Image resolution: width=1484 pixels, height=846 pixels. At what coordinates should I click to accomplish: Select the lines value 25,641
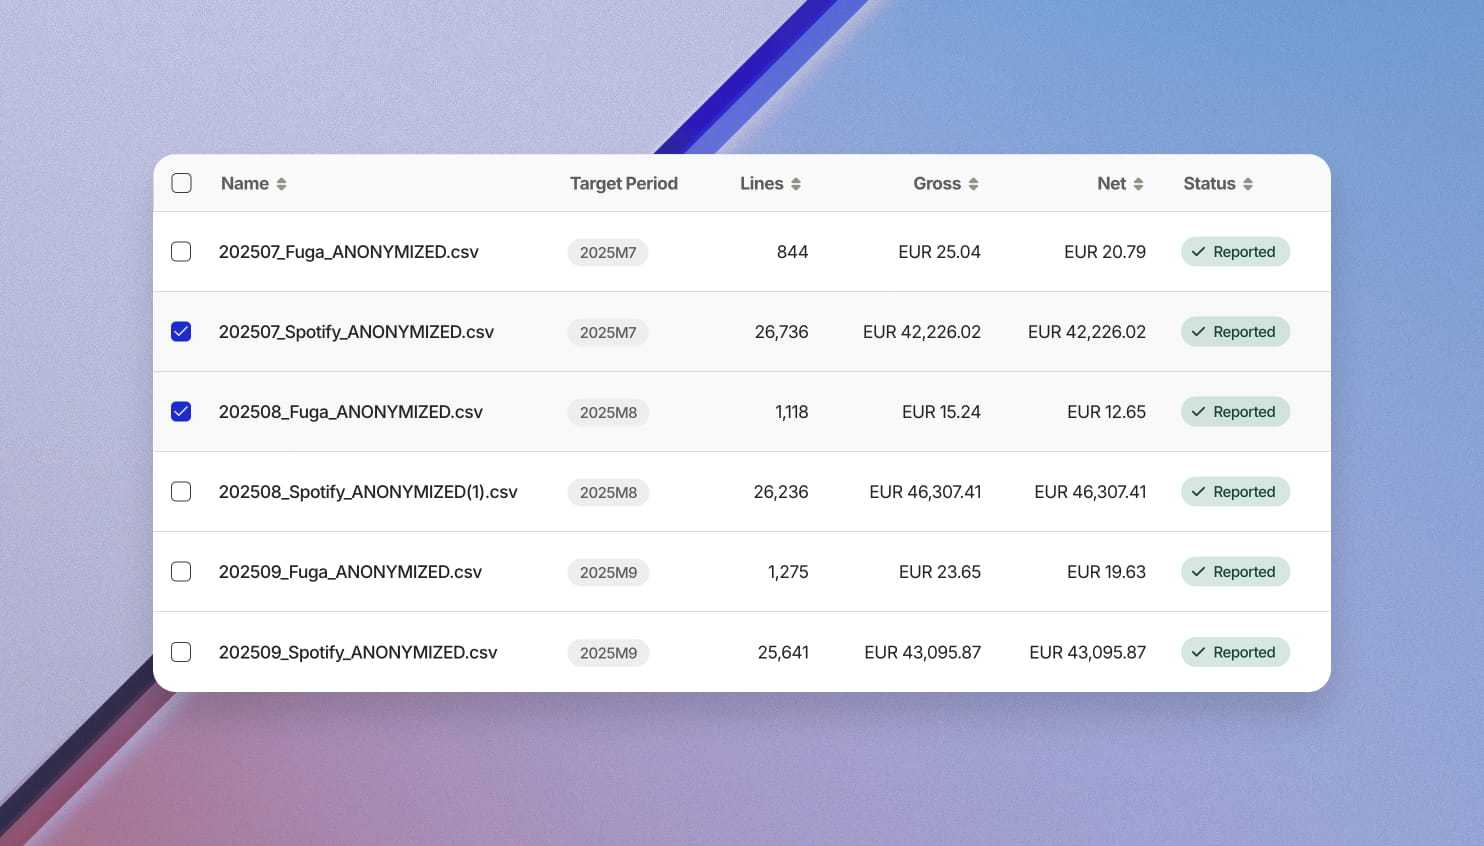coord(783,652)
